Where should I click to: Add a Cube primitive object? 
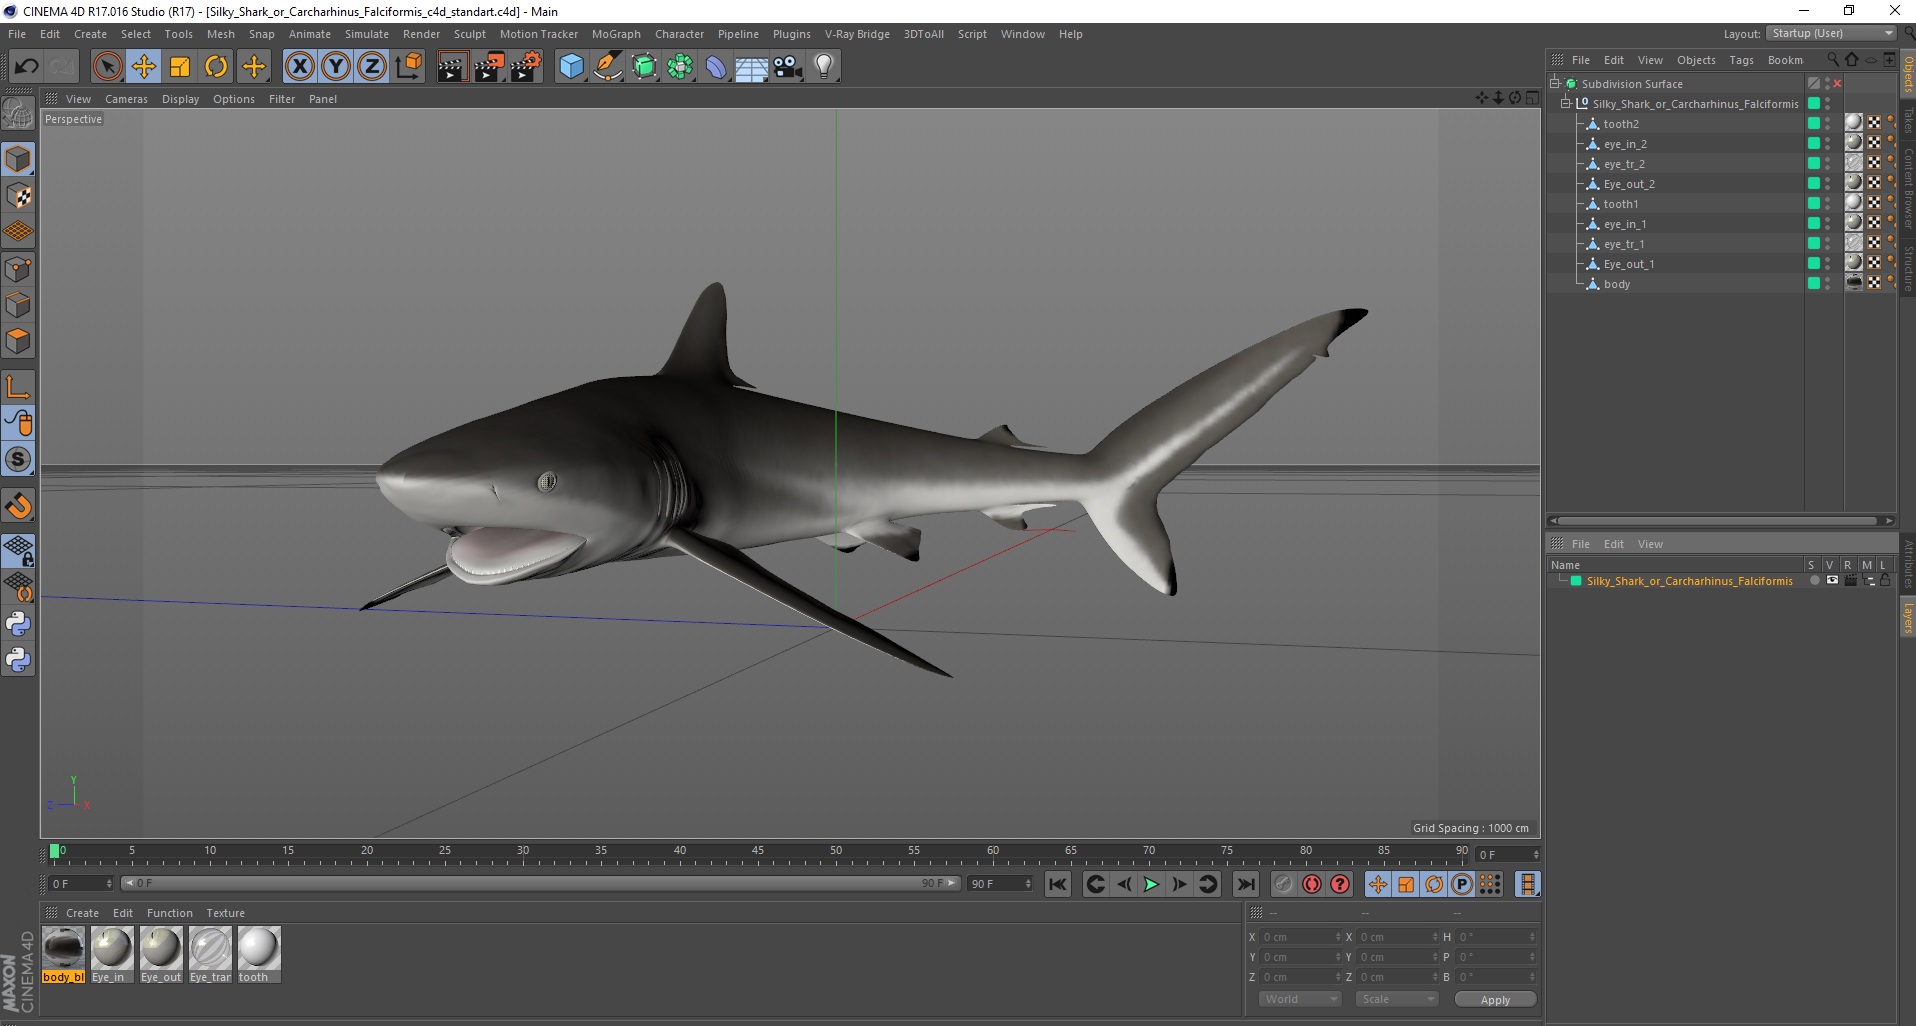(571, 67)
